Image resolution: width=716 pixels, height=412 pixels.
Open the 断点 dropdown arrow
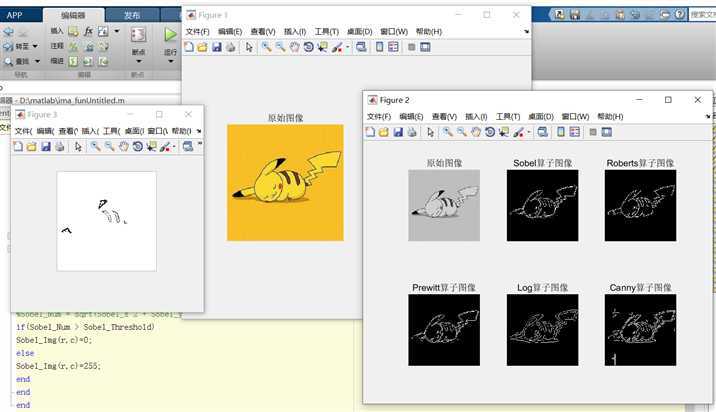pos(138,61)
